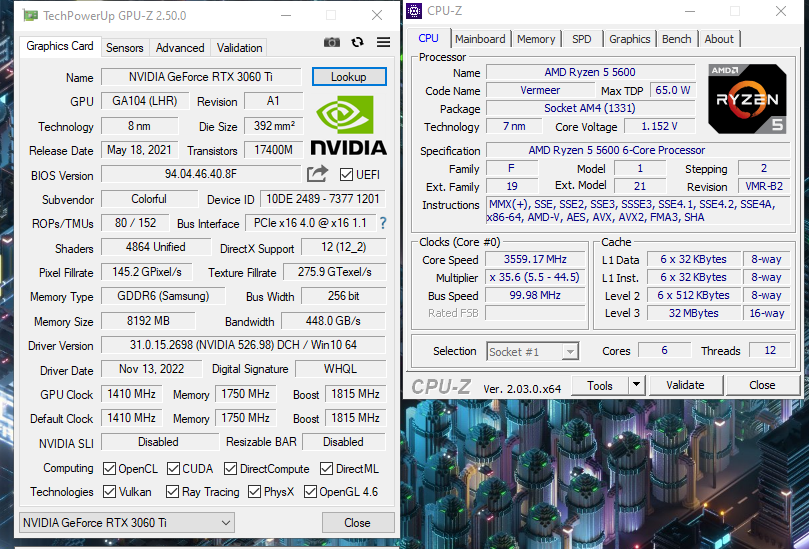
Task: Switch to the Advanced tab in GPU-Z
Action: 180,47
